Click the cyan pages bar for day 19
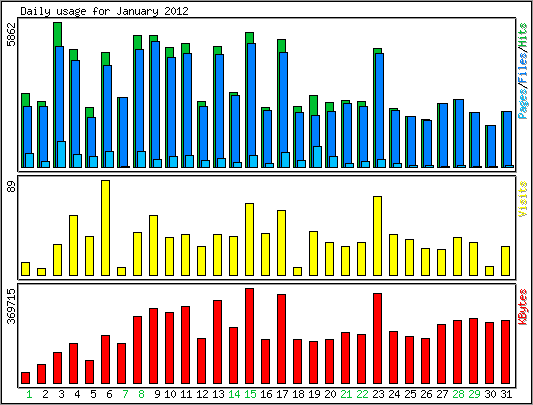This screenshot has width=533, height=405. pos(317,157)
